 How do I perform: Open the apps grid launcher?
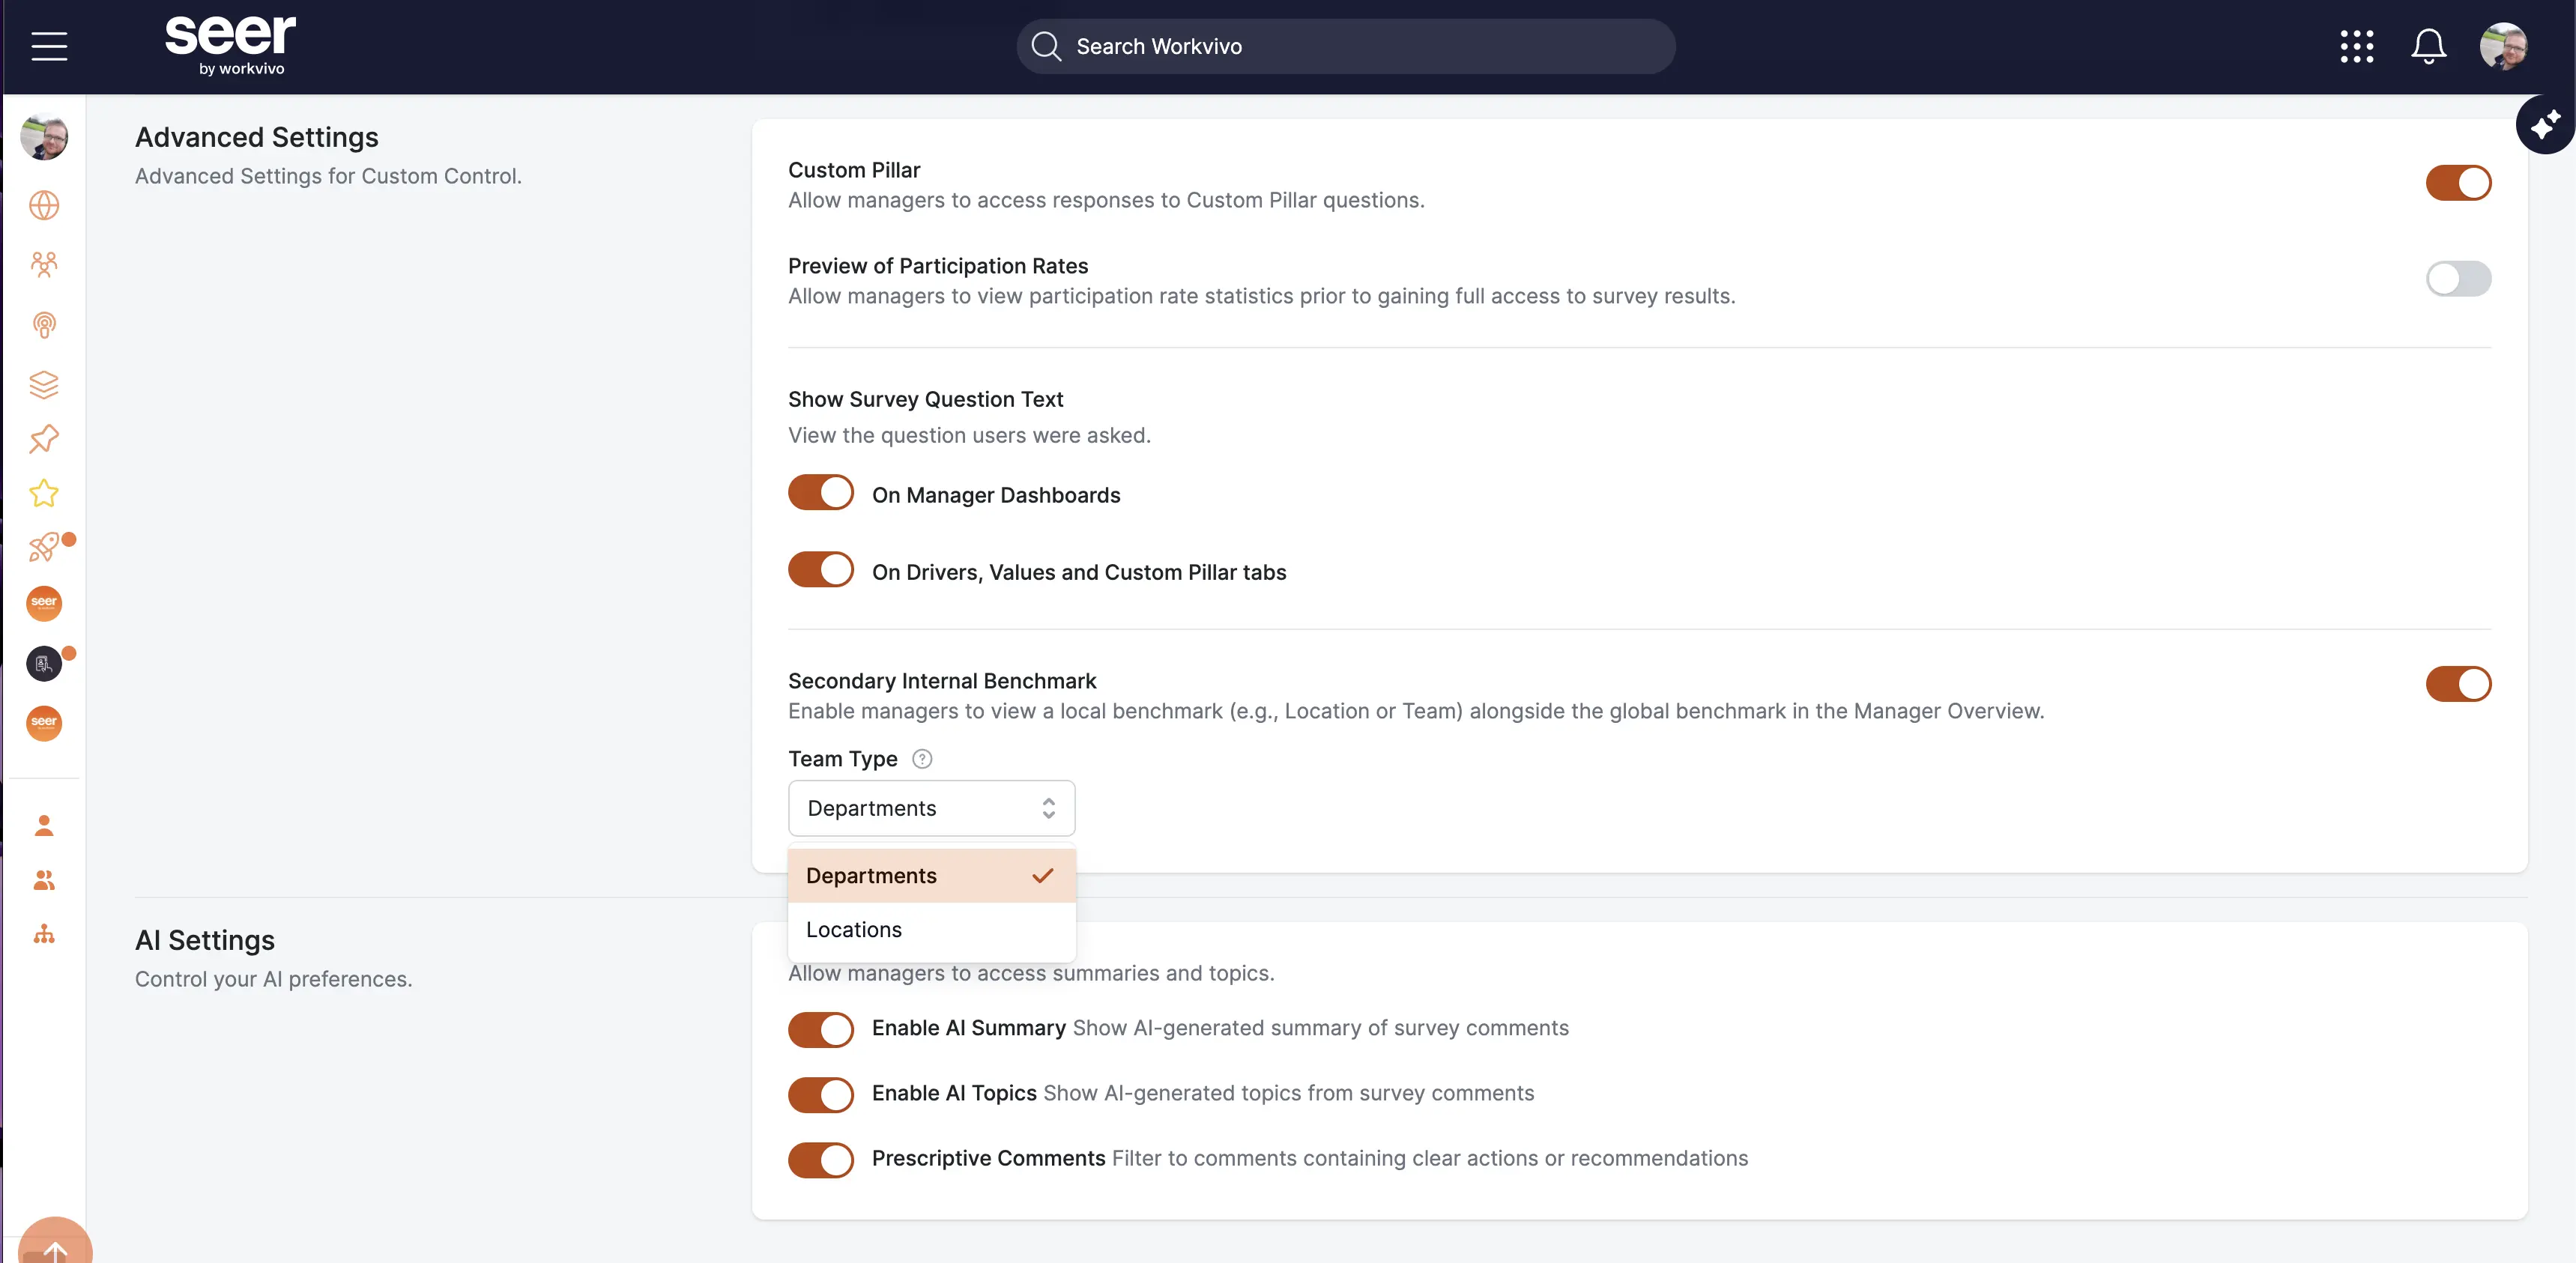[x=2356, y=46]
